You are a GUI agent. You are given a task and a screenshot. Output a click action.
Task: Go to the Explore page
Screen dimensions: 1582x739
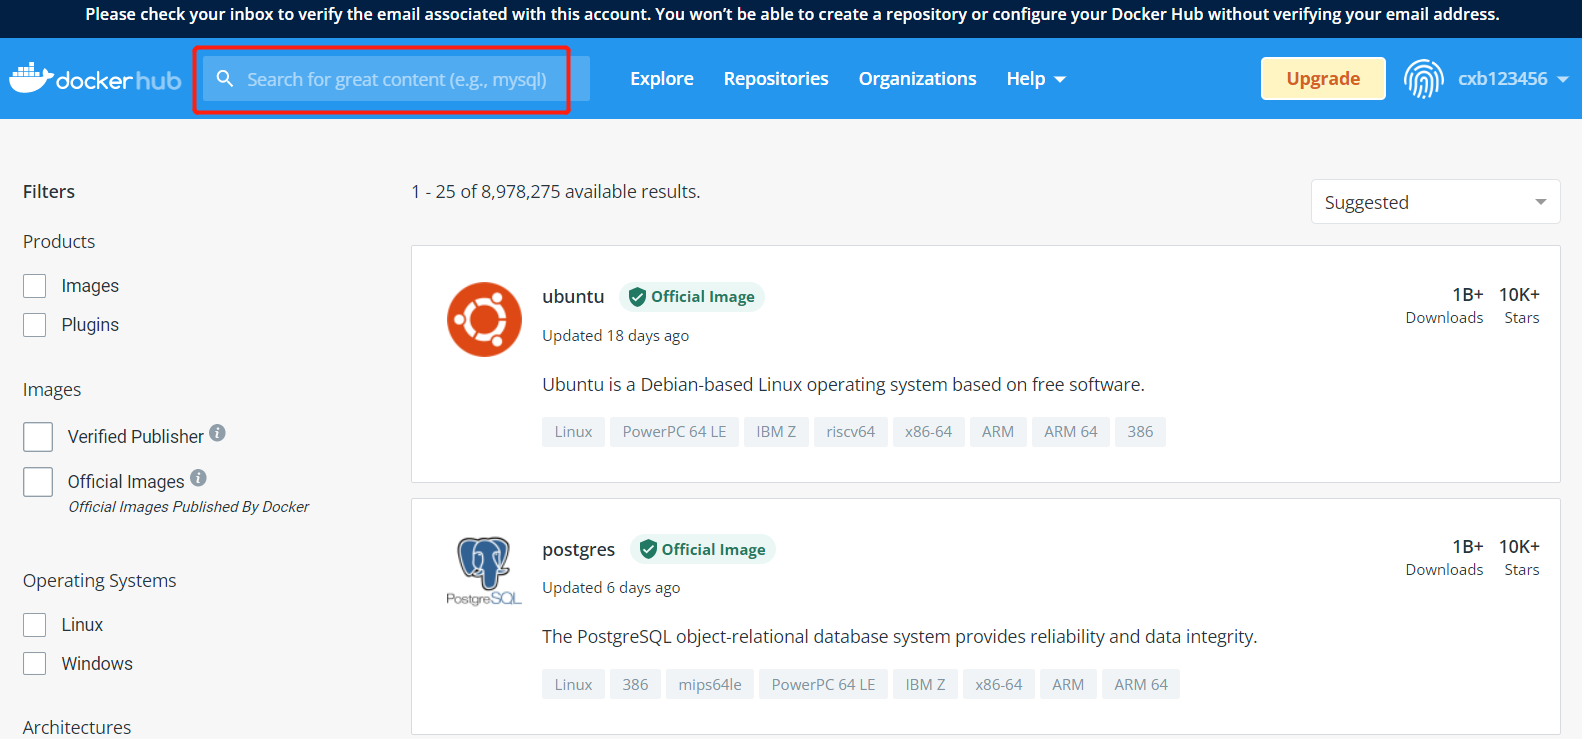coord(662,79)
